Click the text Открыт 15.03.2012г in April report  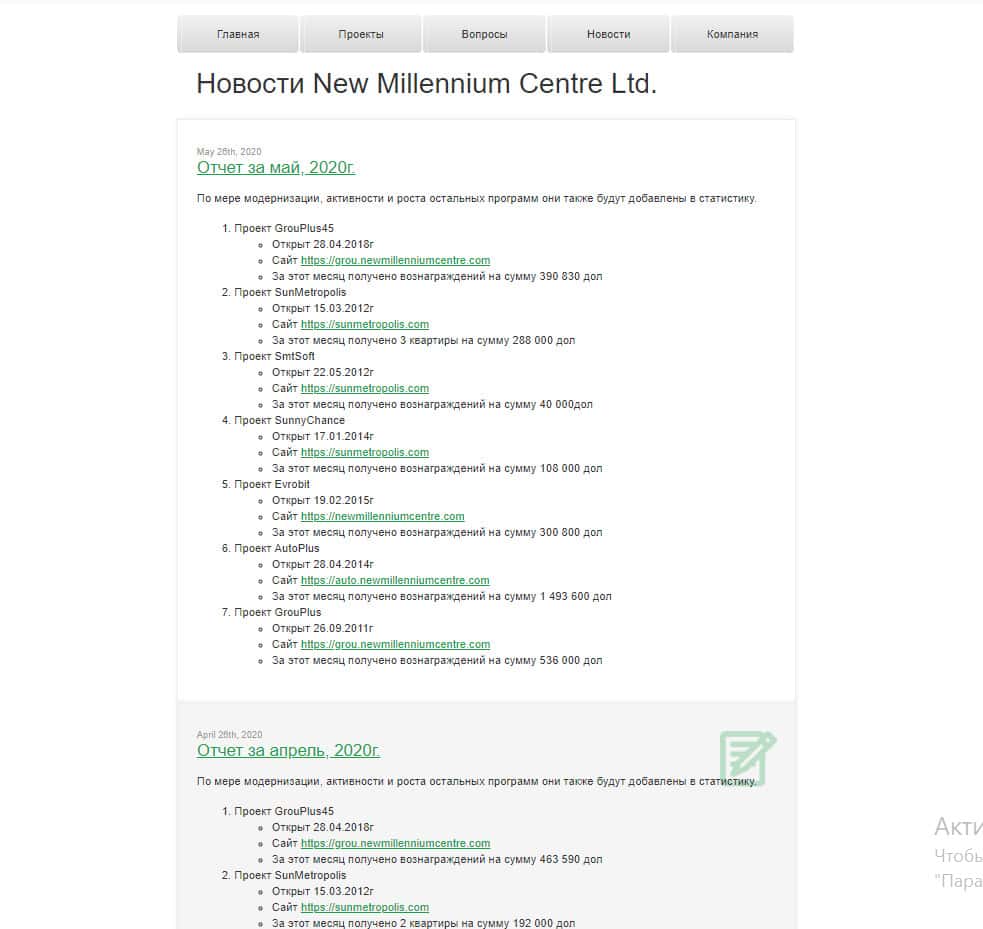click(x=323, y=891)
